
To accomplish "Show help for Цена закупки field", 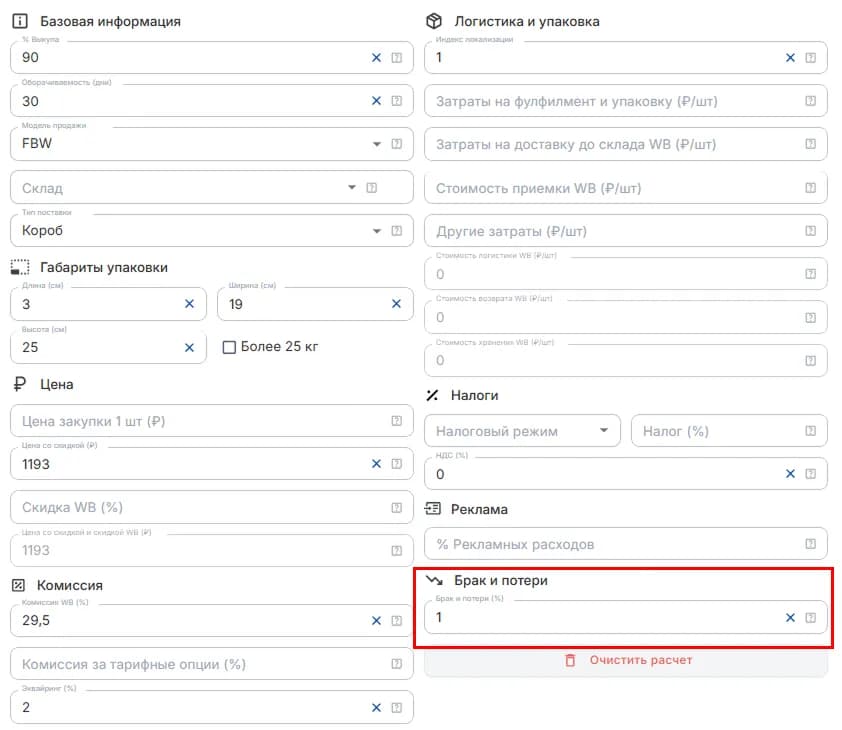I will coord(396,421).
